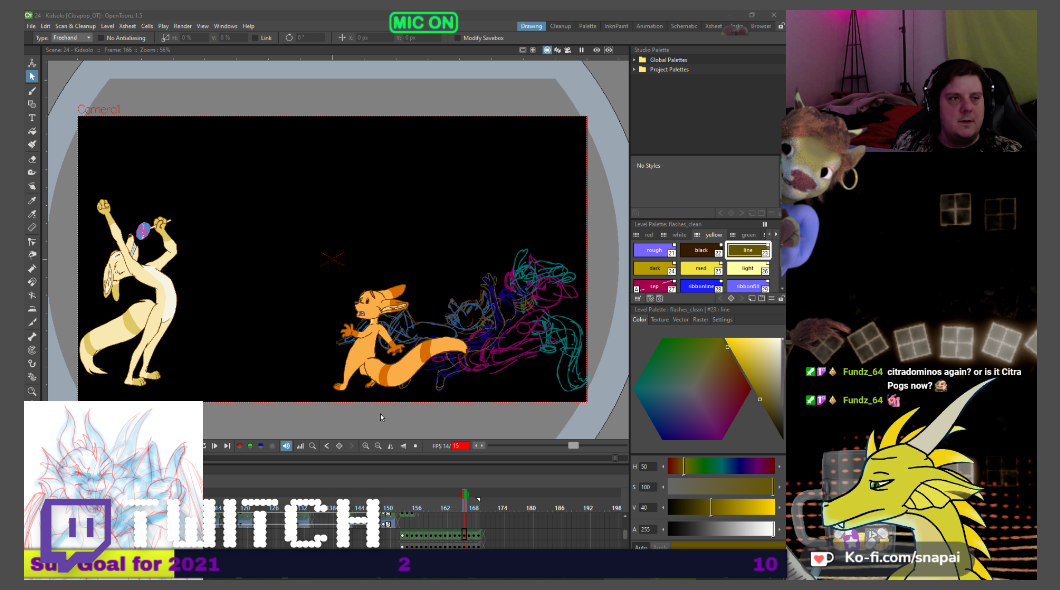Zoom in the viewer with the plus magnifier
1060x590 pixels.
pyautogui.click(x=366, y=446)
